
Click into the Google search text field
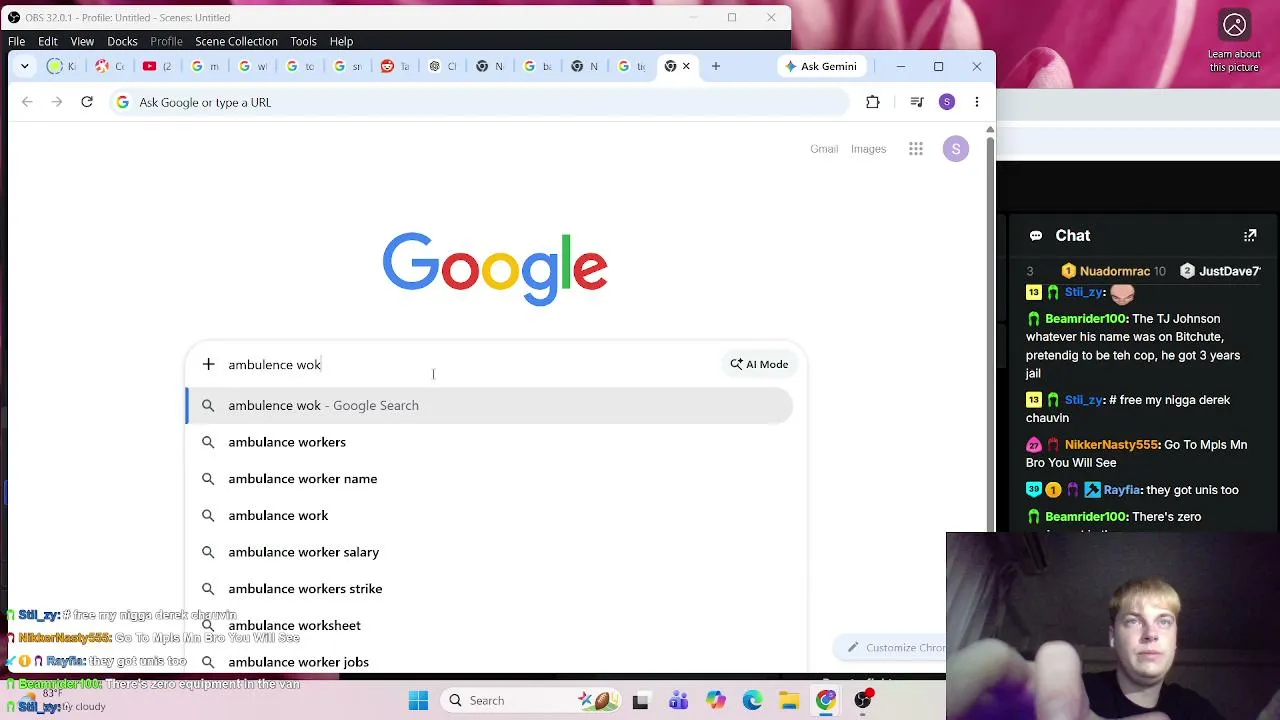(470, 364)
